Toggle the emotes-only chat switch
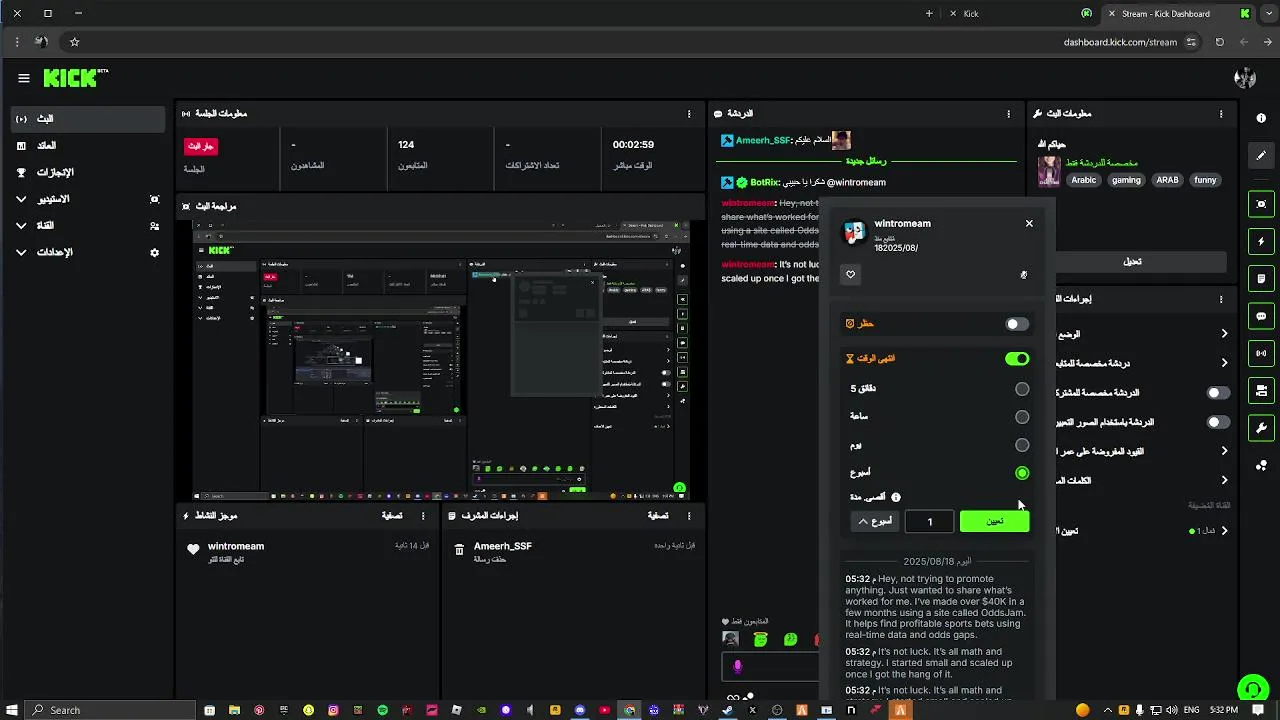Image resolution: width=1280 pixels, height=720 pixels. pos(1218,422)
